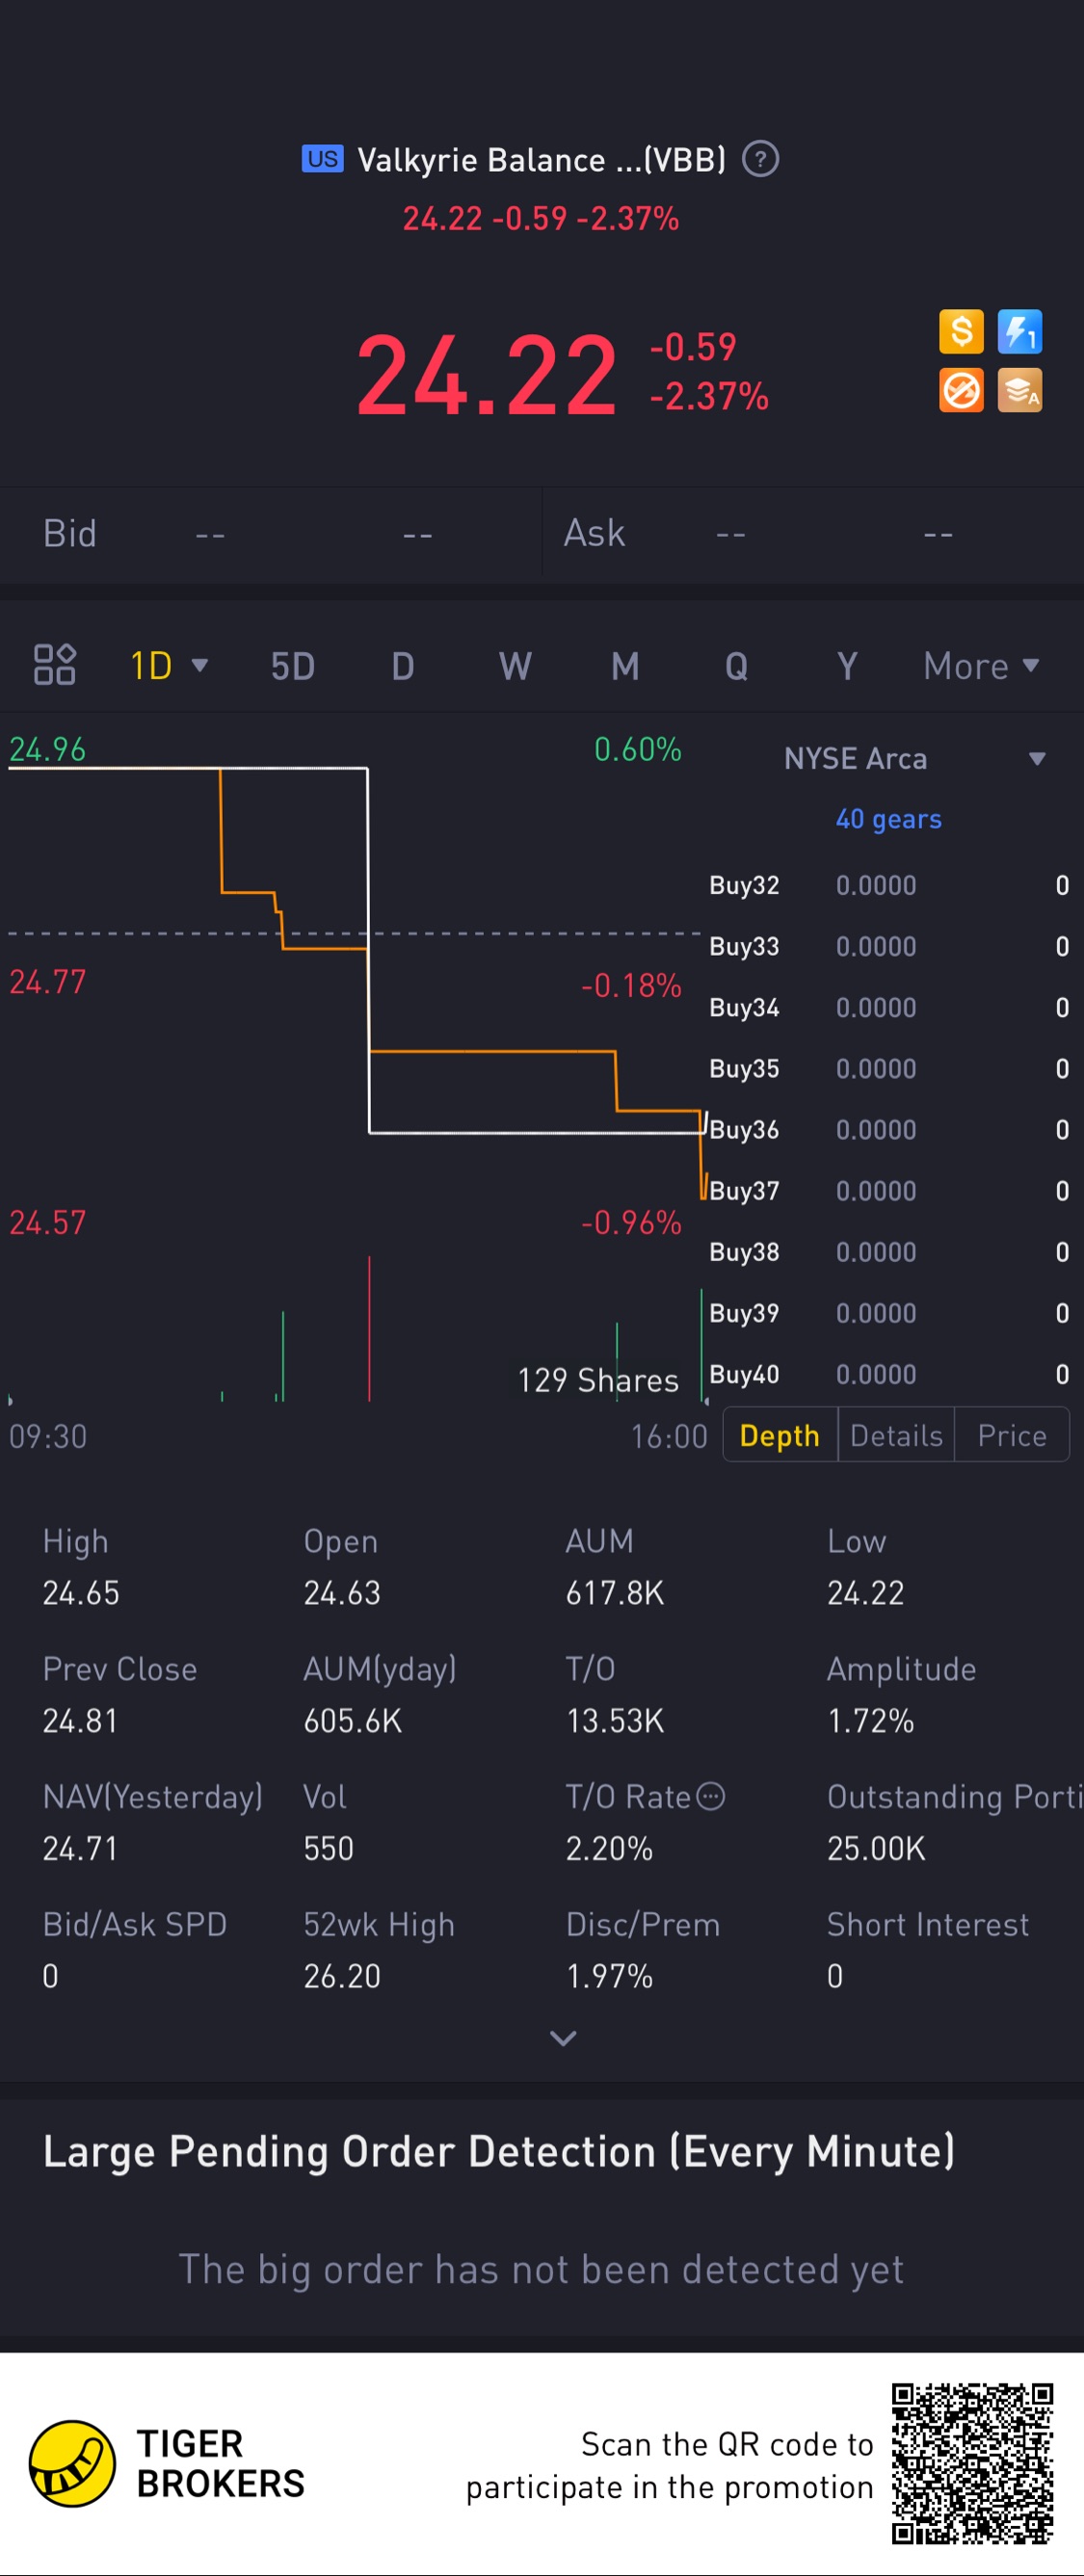Switch the depth panel to Details
Image resolution: width=1084 pixels, height=2576 pixels.
click(896, 1435)
